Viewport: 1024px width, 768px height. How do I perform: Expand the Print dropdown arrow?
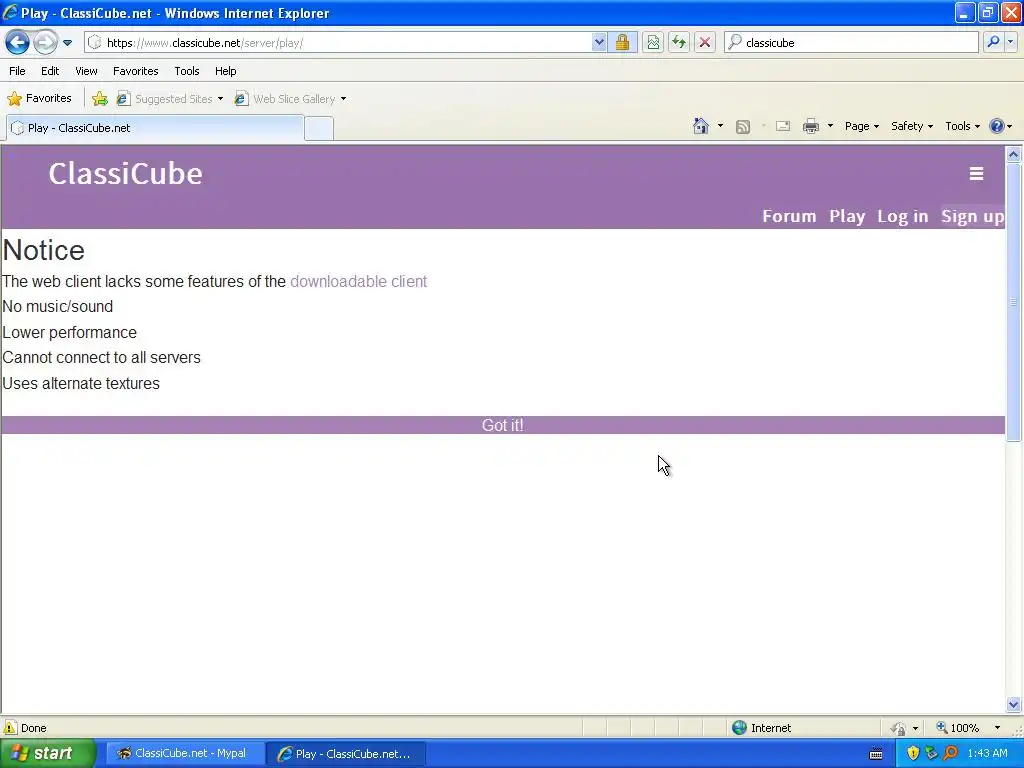point(830,126)
